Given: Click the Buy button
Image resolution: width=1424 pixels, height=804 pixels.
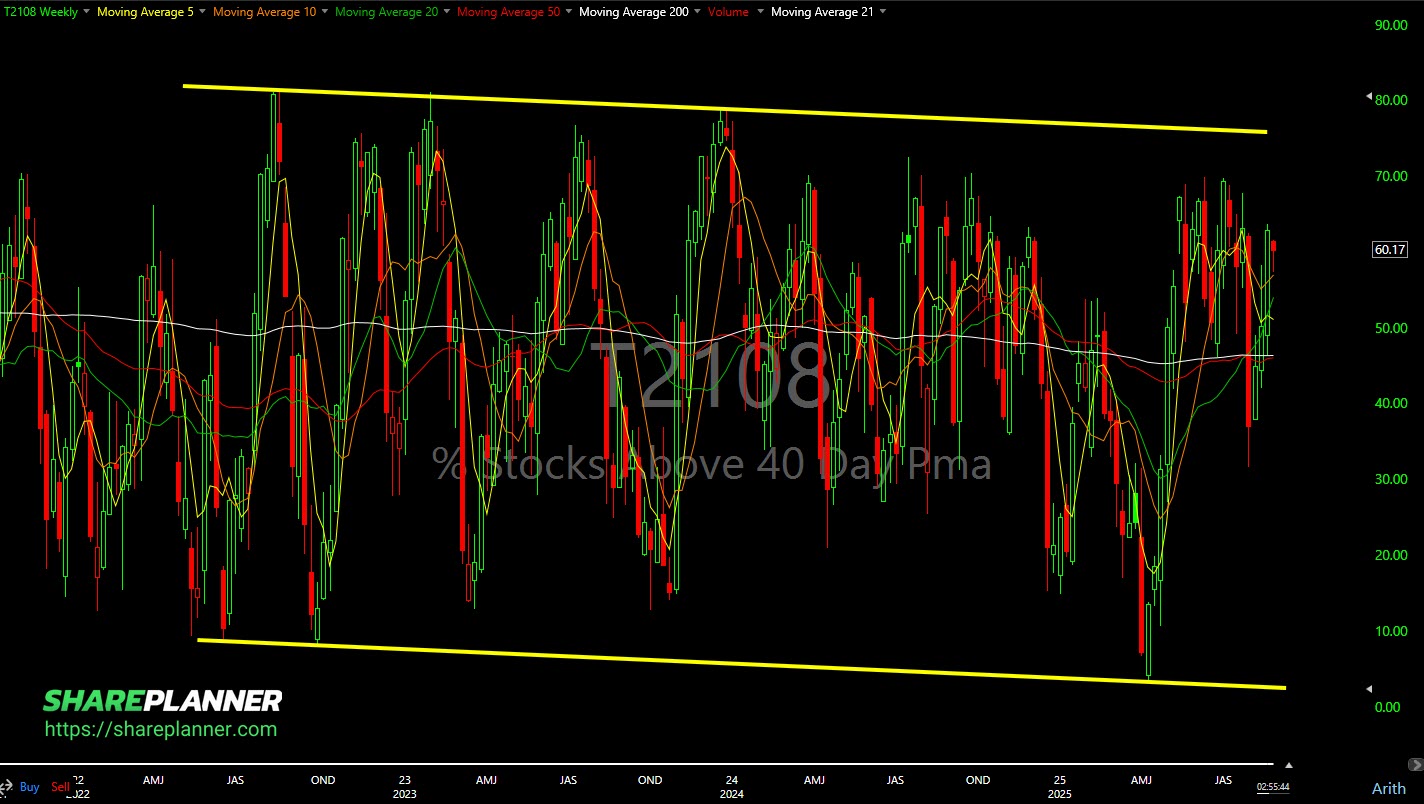Looking at the screenshot, I should 30,787.
